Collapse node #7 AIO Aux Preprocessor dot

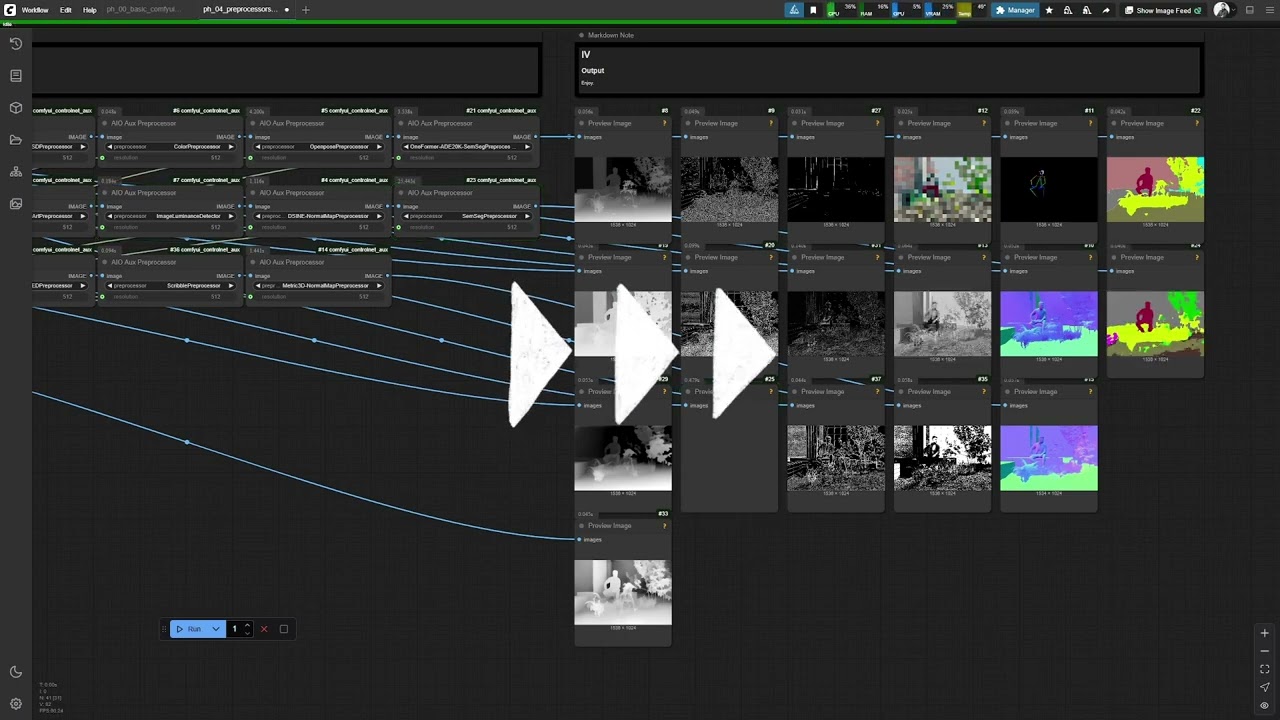point(103,193)
